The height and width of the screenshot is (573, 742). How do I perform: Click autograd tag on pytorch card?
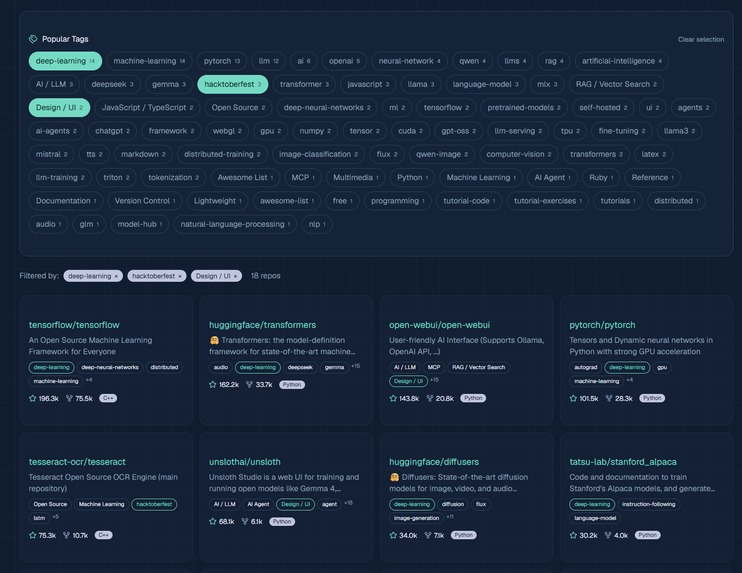pyautogui.click(x=585, y=367)
